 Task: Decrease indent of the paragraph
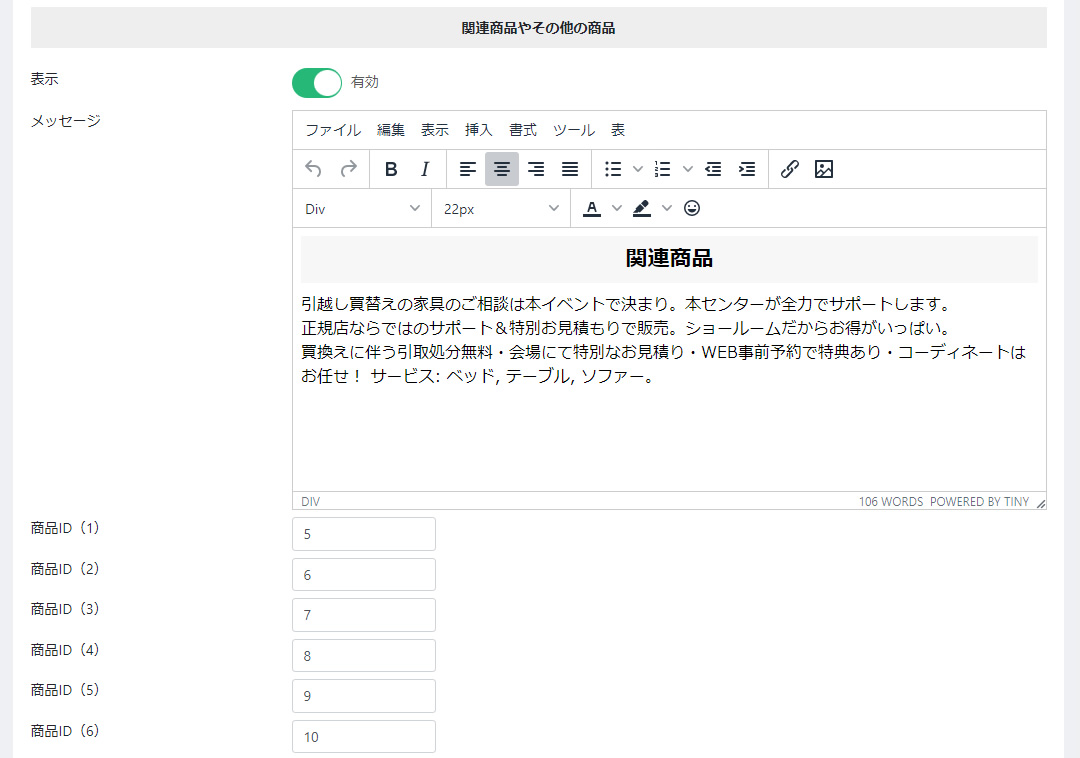pyautogui.click(x=713, y=169)
